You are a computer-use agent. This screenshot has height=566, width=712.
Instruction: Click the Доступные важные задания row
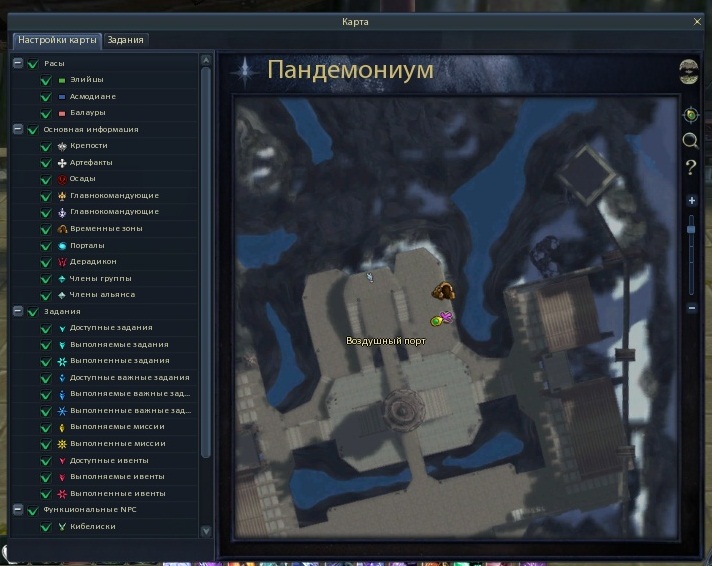[x=104, y=378]
